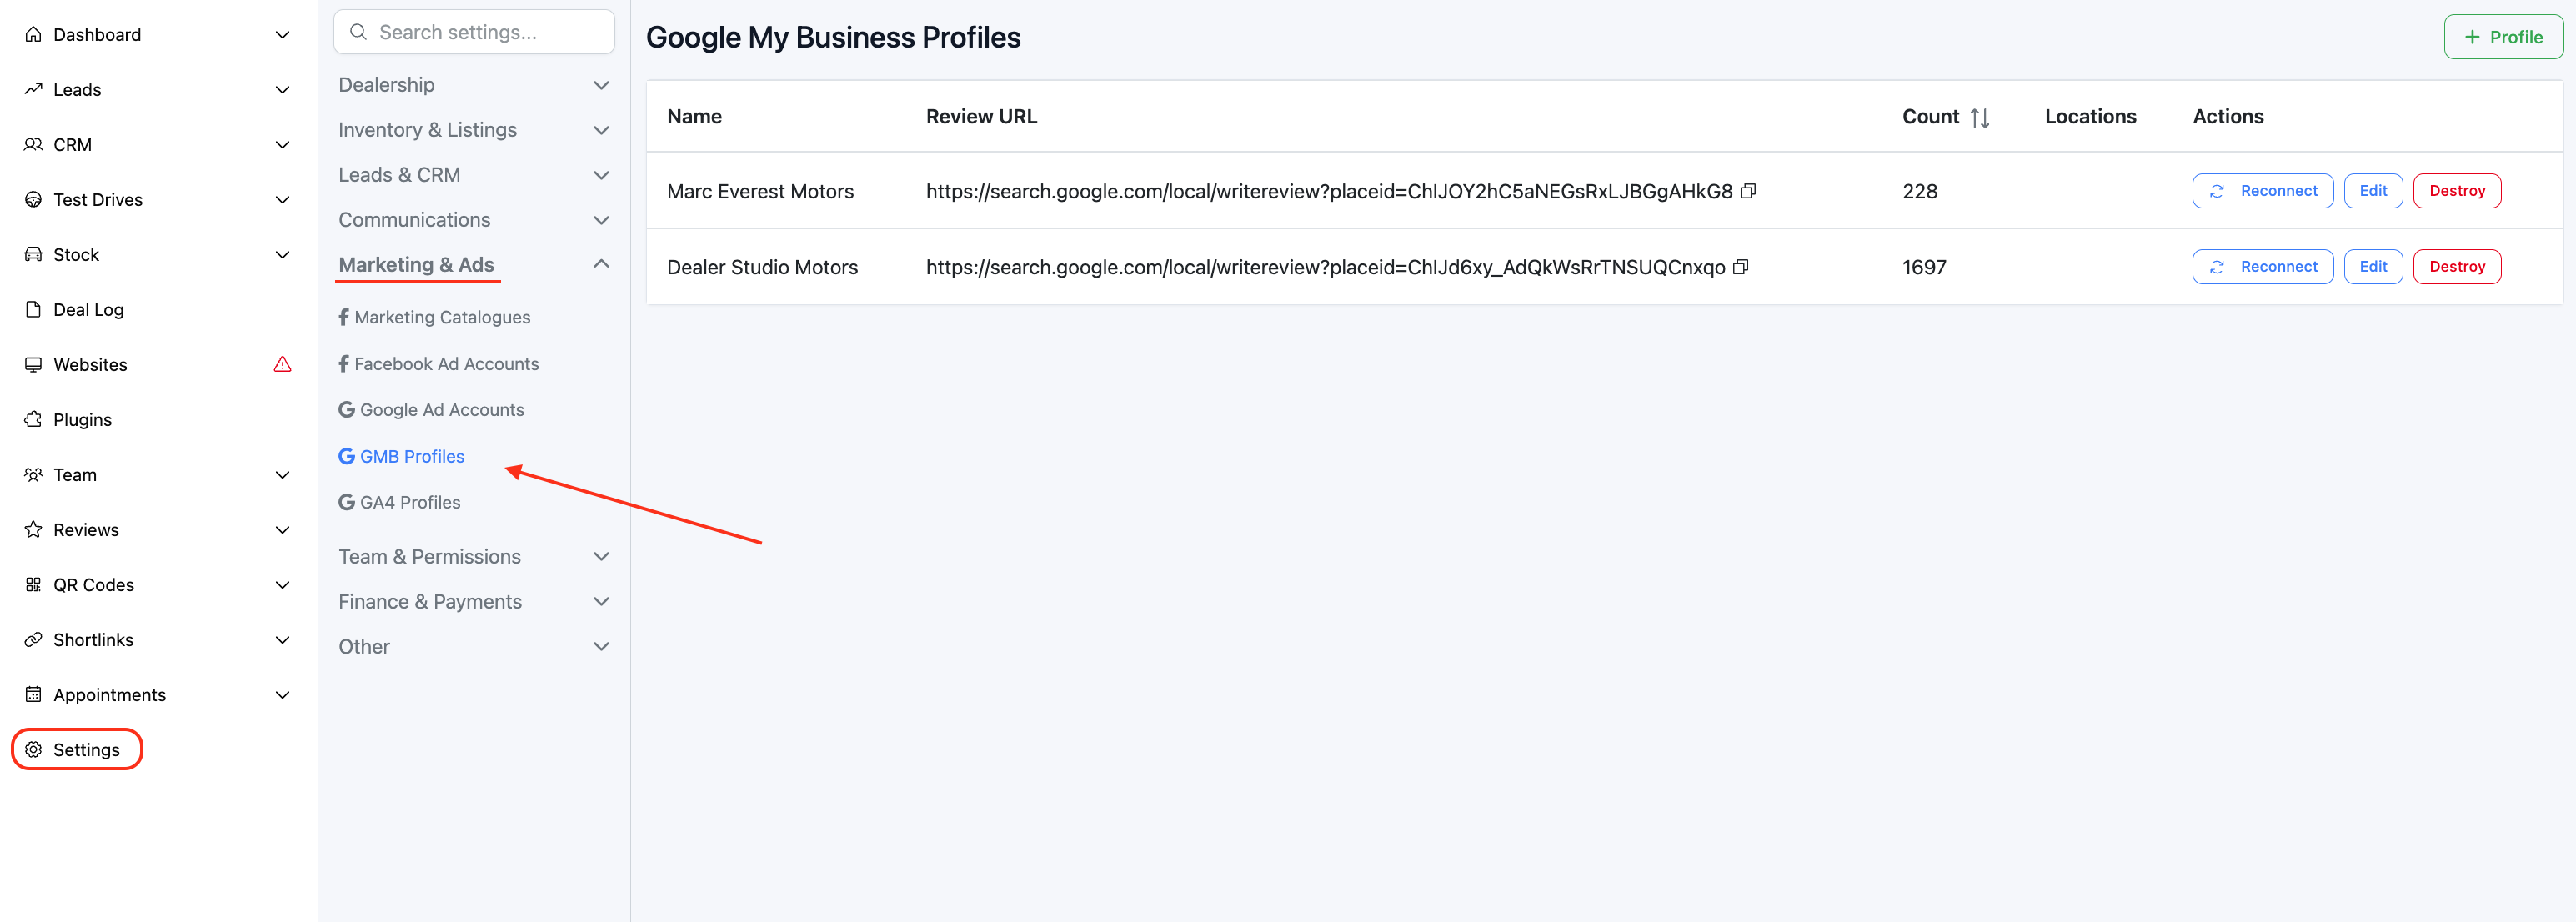Add a new Profile
The image size is (2576, 922).
pos(2502,37)
